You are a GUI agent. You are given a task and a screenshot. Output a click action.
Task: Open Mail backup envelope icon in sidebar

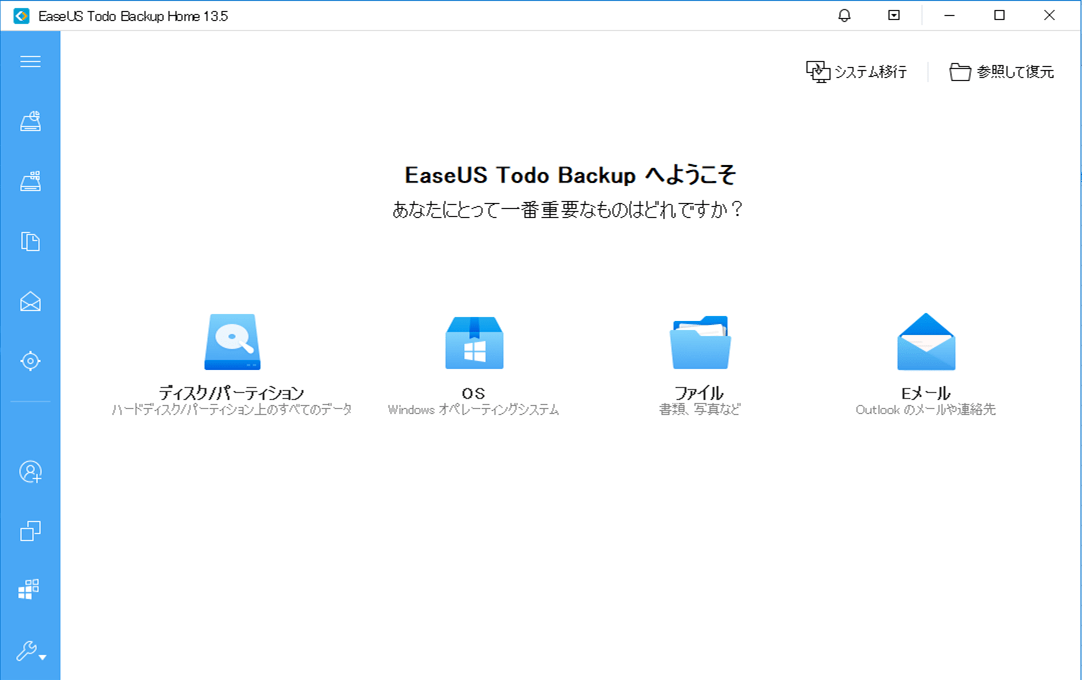coord(30,301)
